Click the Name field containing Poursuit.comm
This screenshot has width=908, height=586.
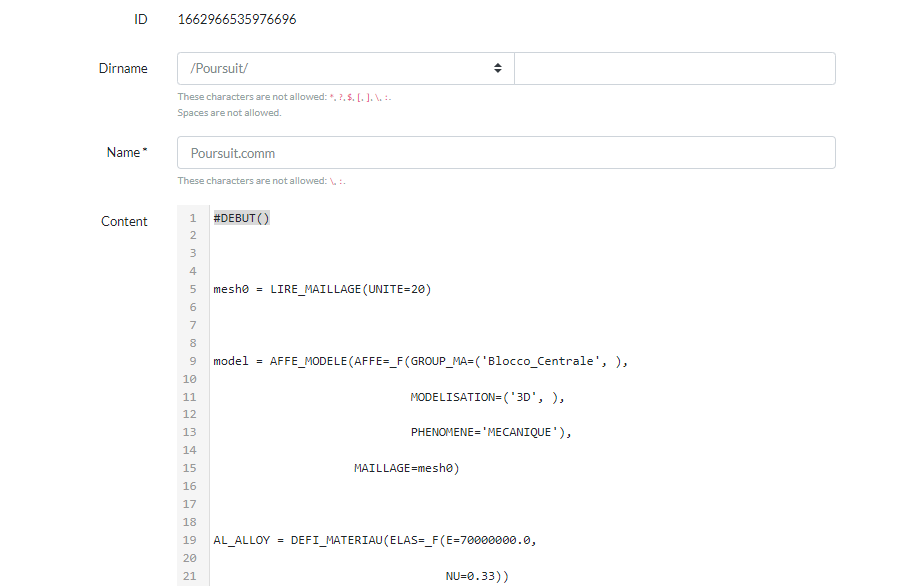pos(506,153)
